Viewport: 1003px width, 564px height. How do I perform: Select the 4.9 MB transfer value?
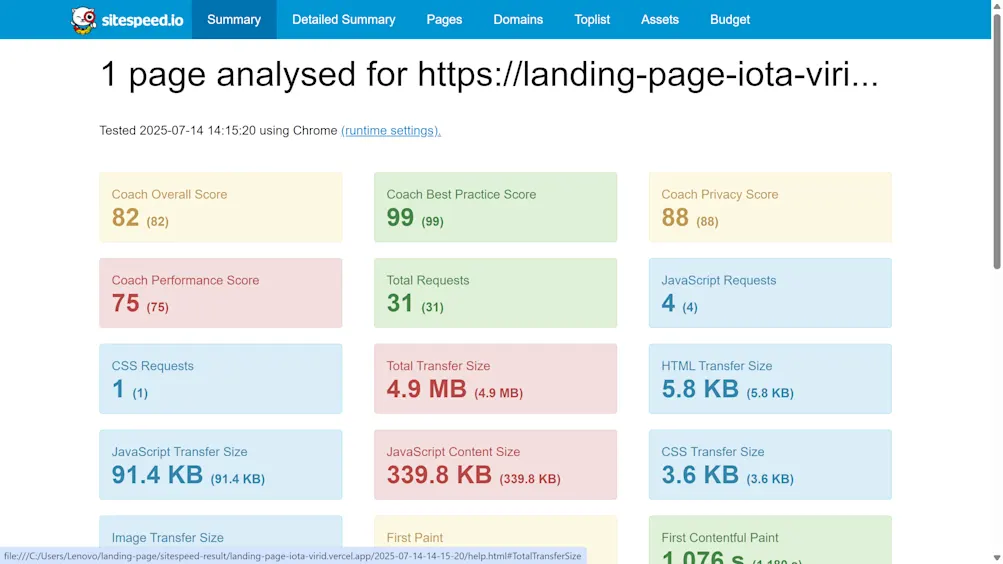(x=427, y=389)
